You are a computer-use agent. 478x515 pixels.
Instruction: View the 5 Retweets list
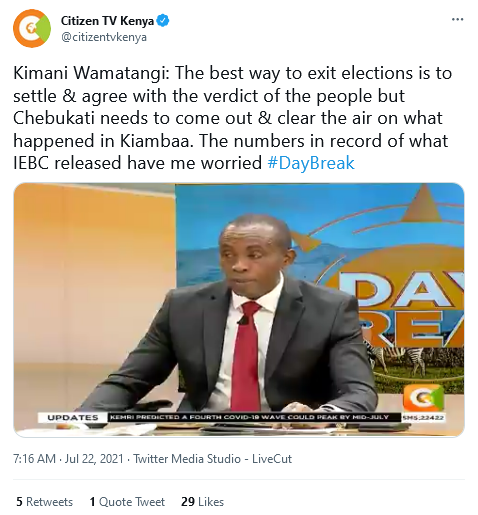(x=44, y=502)
